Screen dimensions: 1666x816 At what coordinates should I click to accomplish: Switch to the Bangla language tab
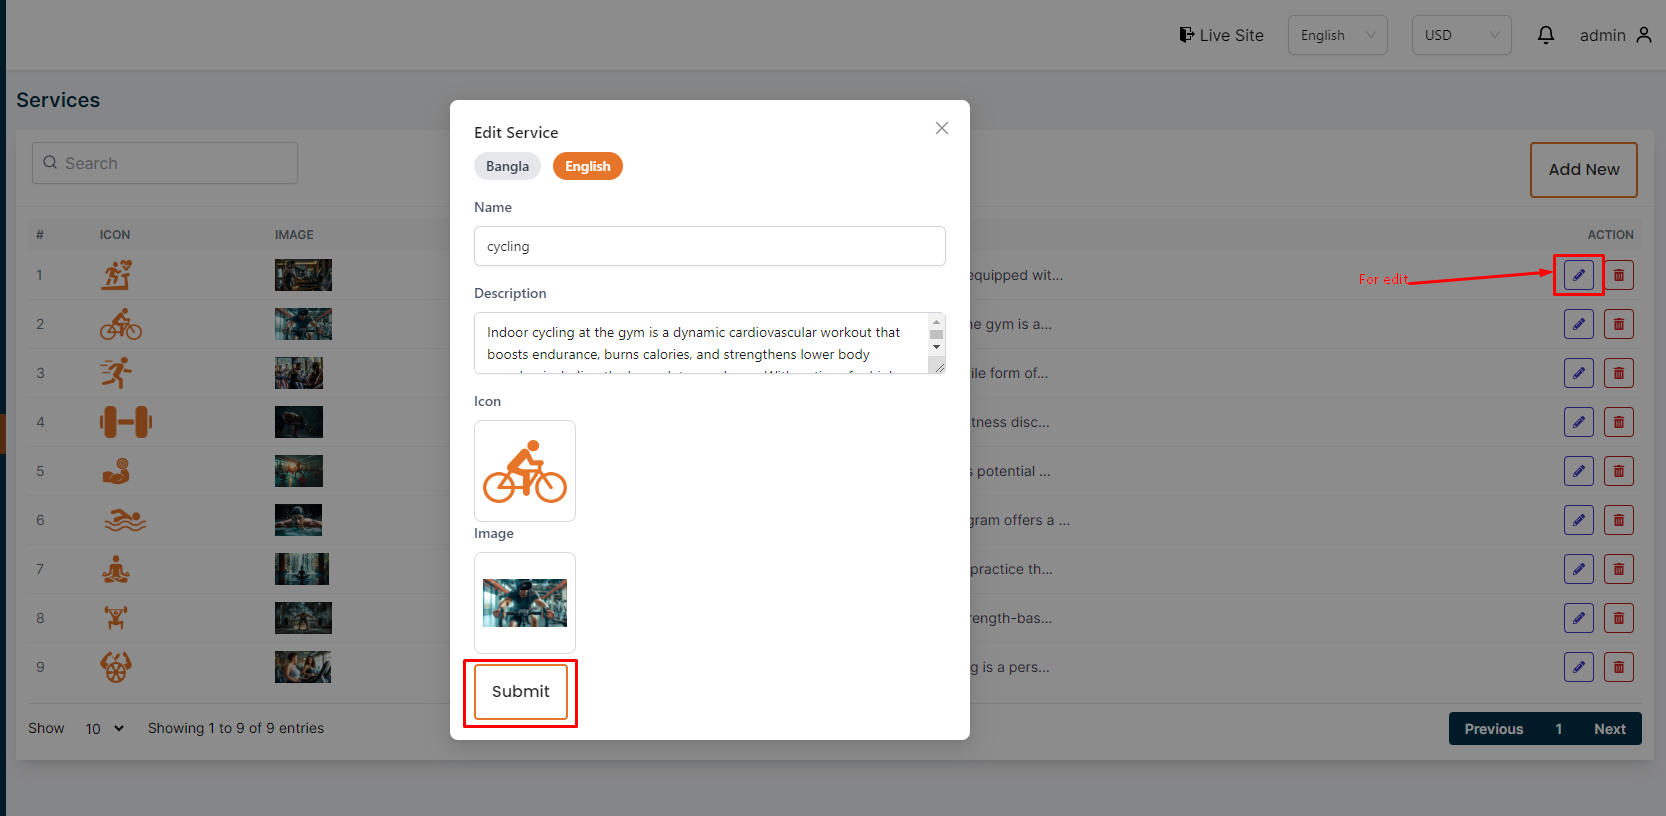tap(507, 166)
